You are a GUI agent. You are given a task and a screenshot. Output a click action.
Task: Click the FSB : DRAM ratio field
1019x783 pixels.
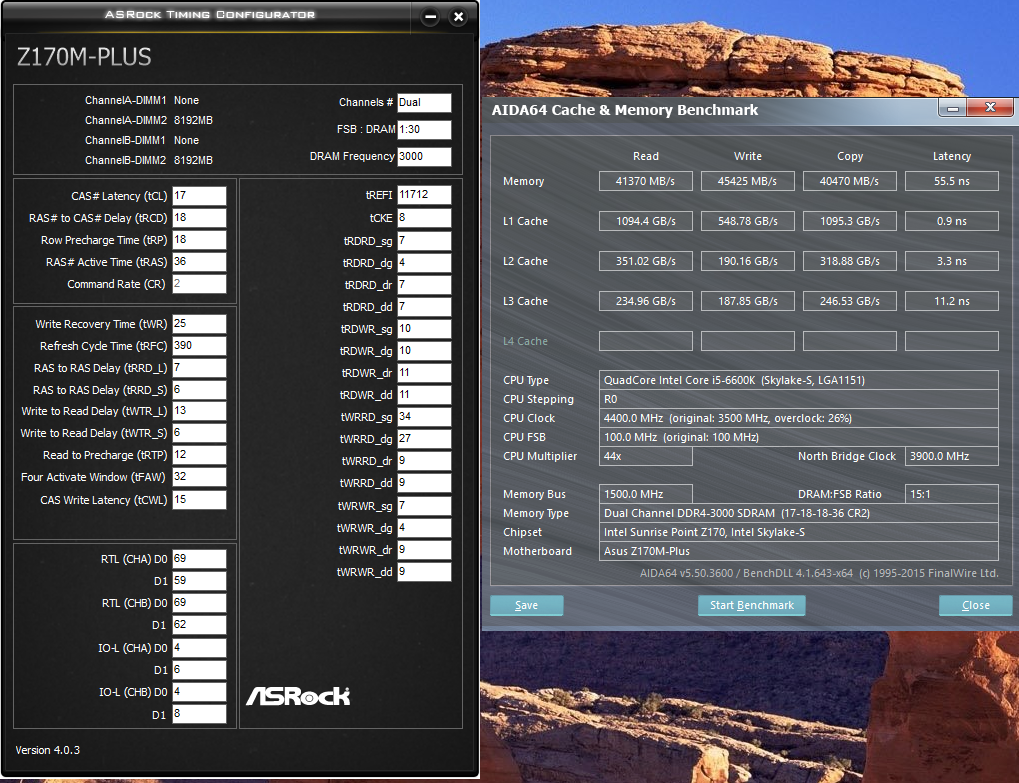coord(424,129)
